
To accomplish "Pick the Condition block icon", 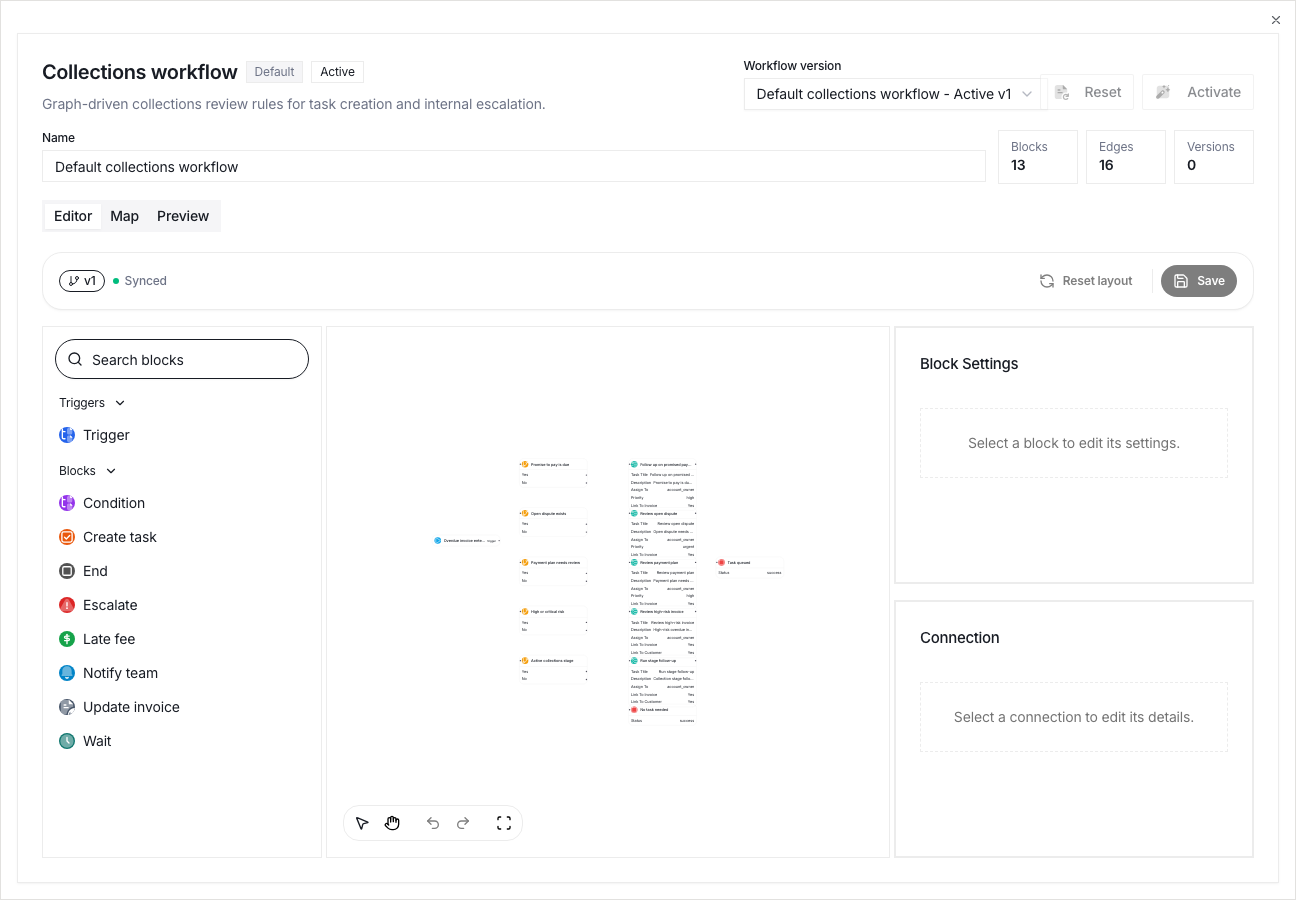I will (x=67, y=503).
